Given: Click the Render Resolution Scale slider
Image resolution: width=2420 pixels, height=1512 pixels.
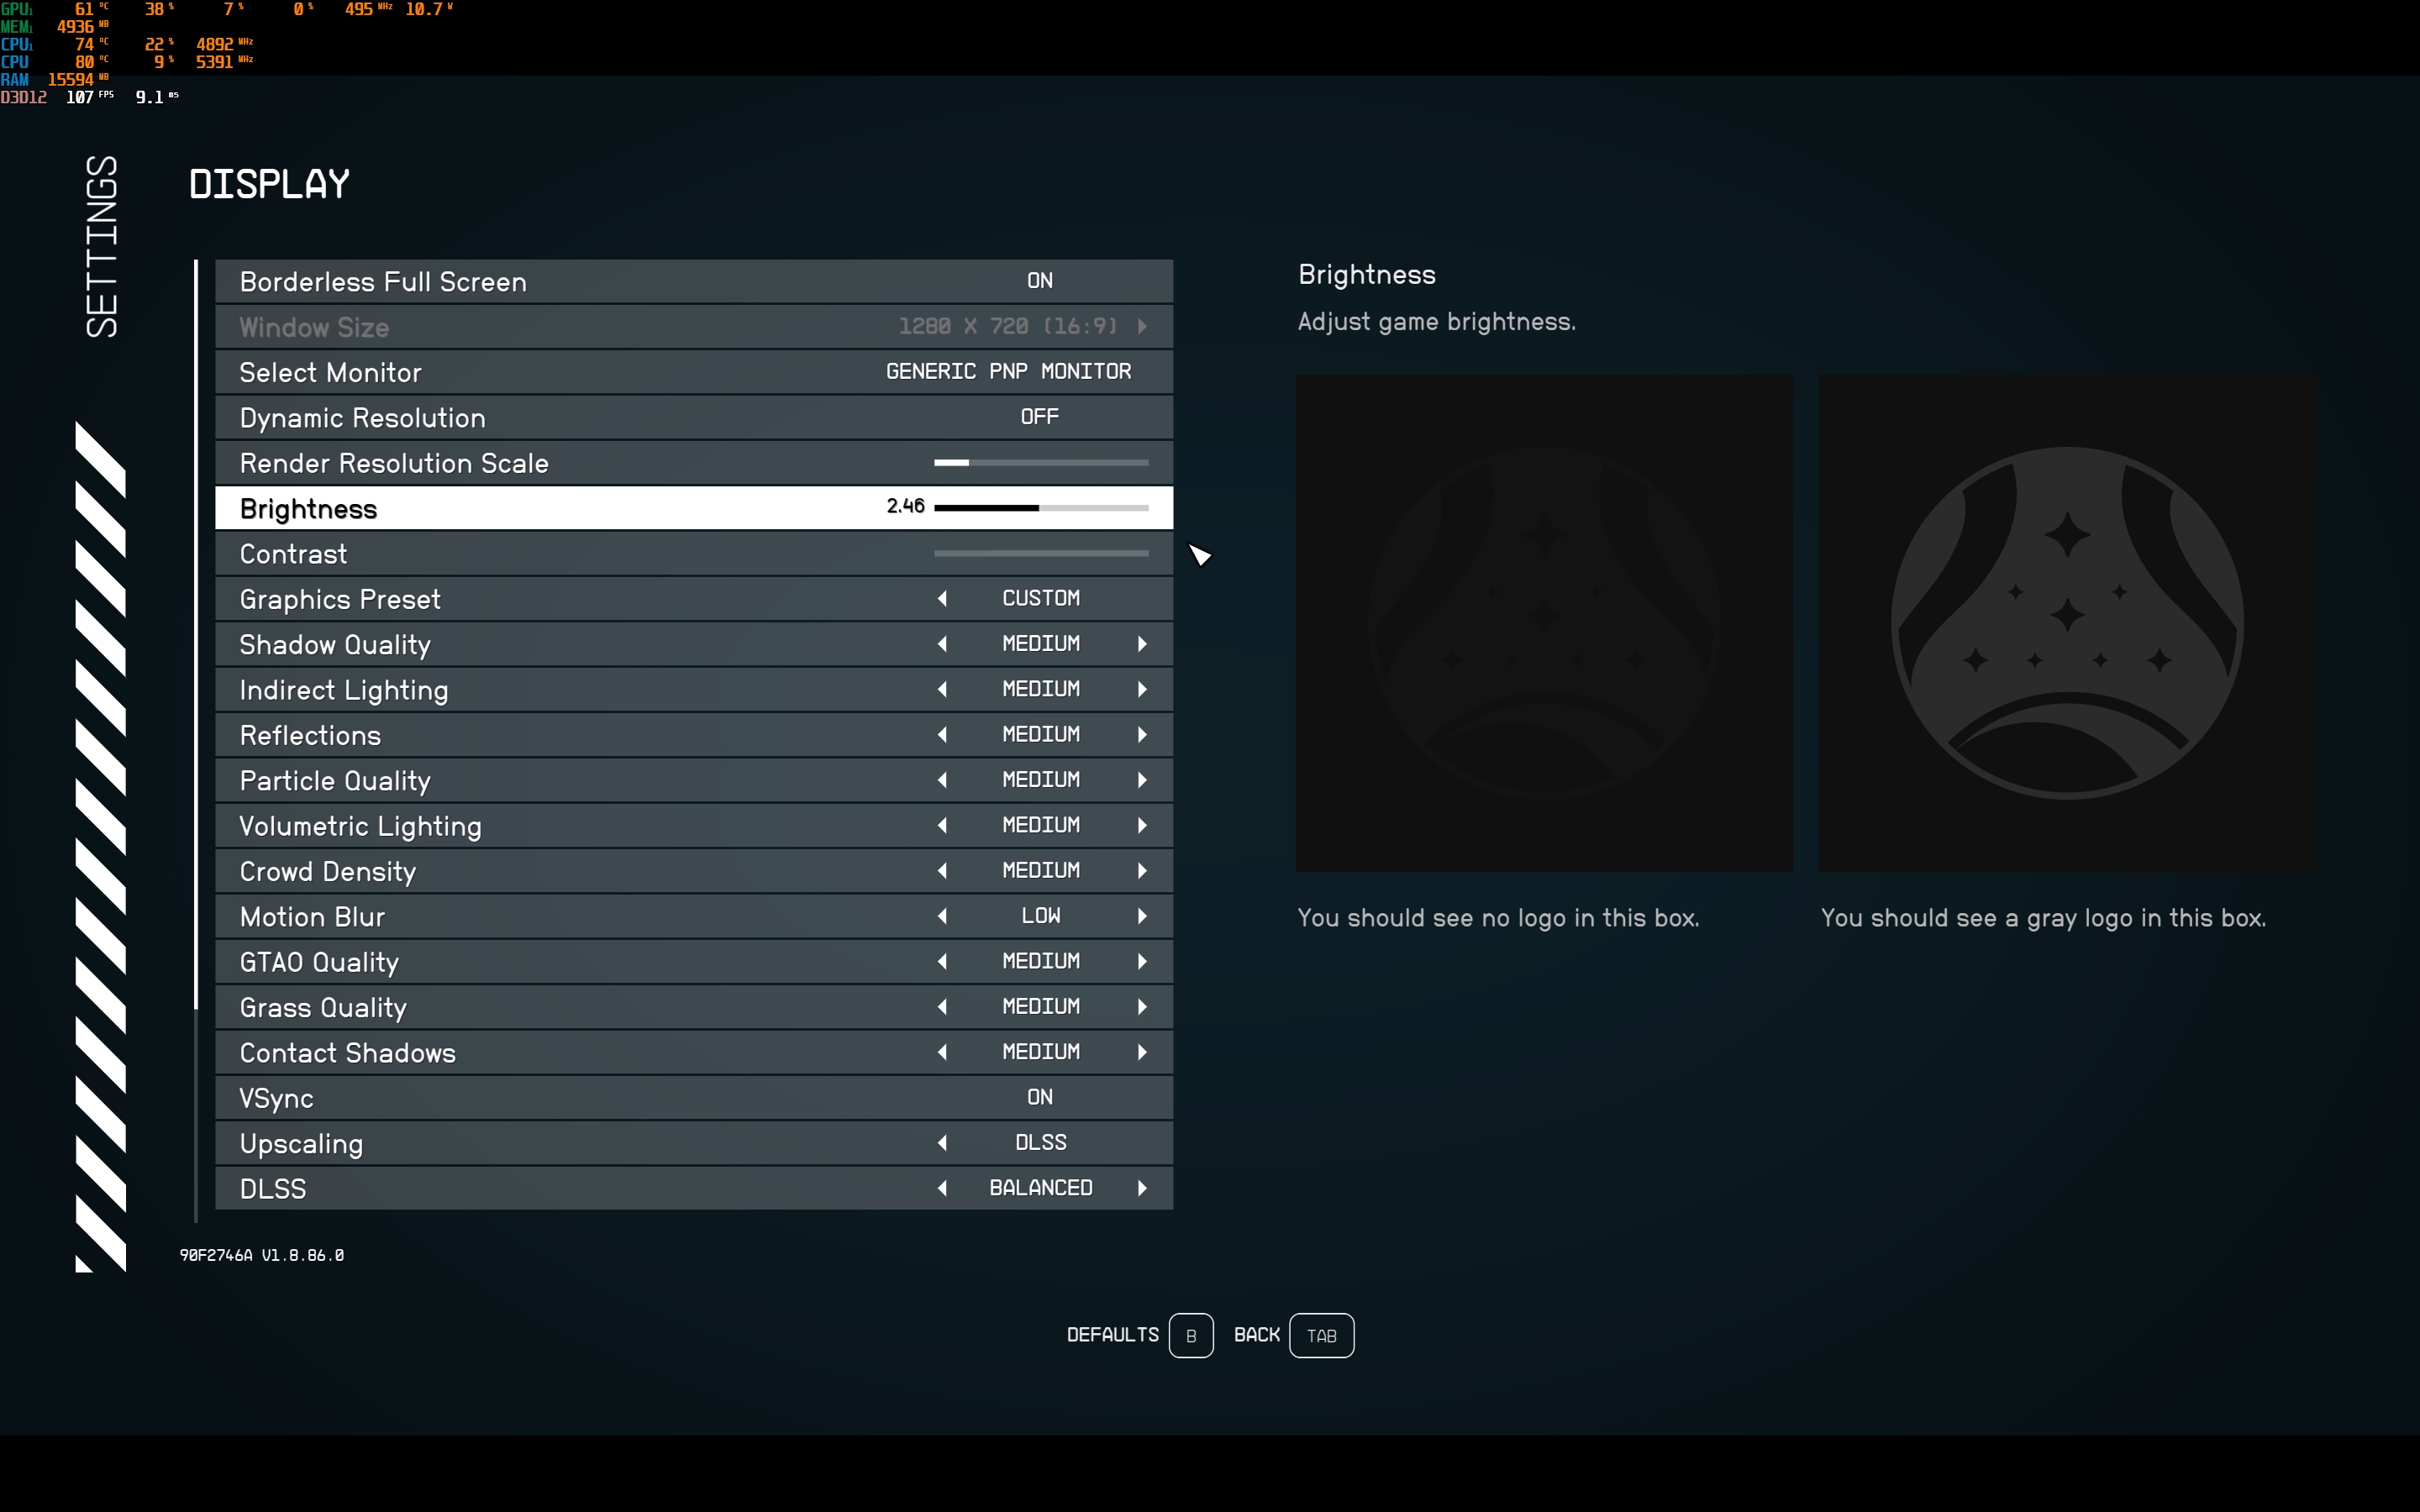Looking at the screenshot, I should (x=1040, y=463).
